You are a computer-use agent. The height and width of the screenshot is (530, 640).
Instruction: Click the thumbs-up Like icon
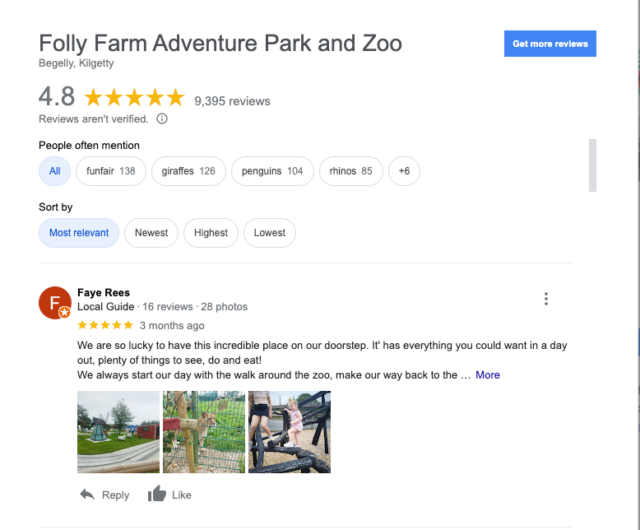click(157, 494)
